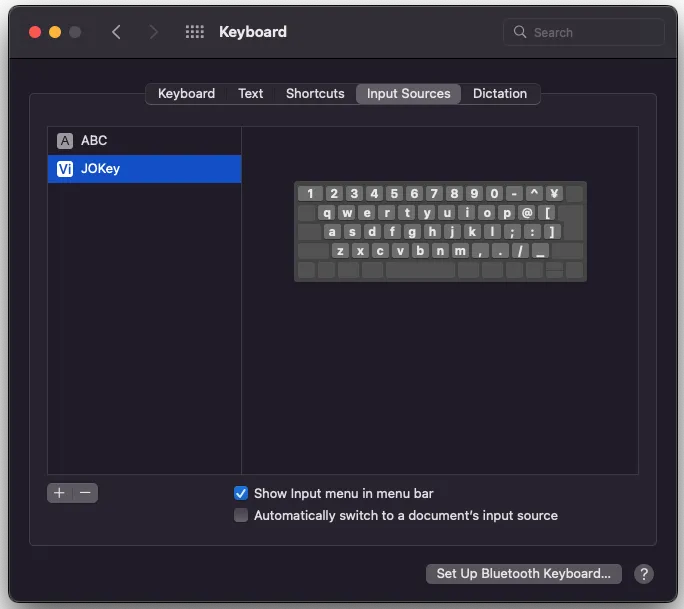This screenshot has height=609, width=684.
Task: Select JOKey in input source list
Action: click(x=144, y=169)
